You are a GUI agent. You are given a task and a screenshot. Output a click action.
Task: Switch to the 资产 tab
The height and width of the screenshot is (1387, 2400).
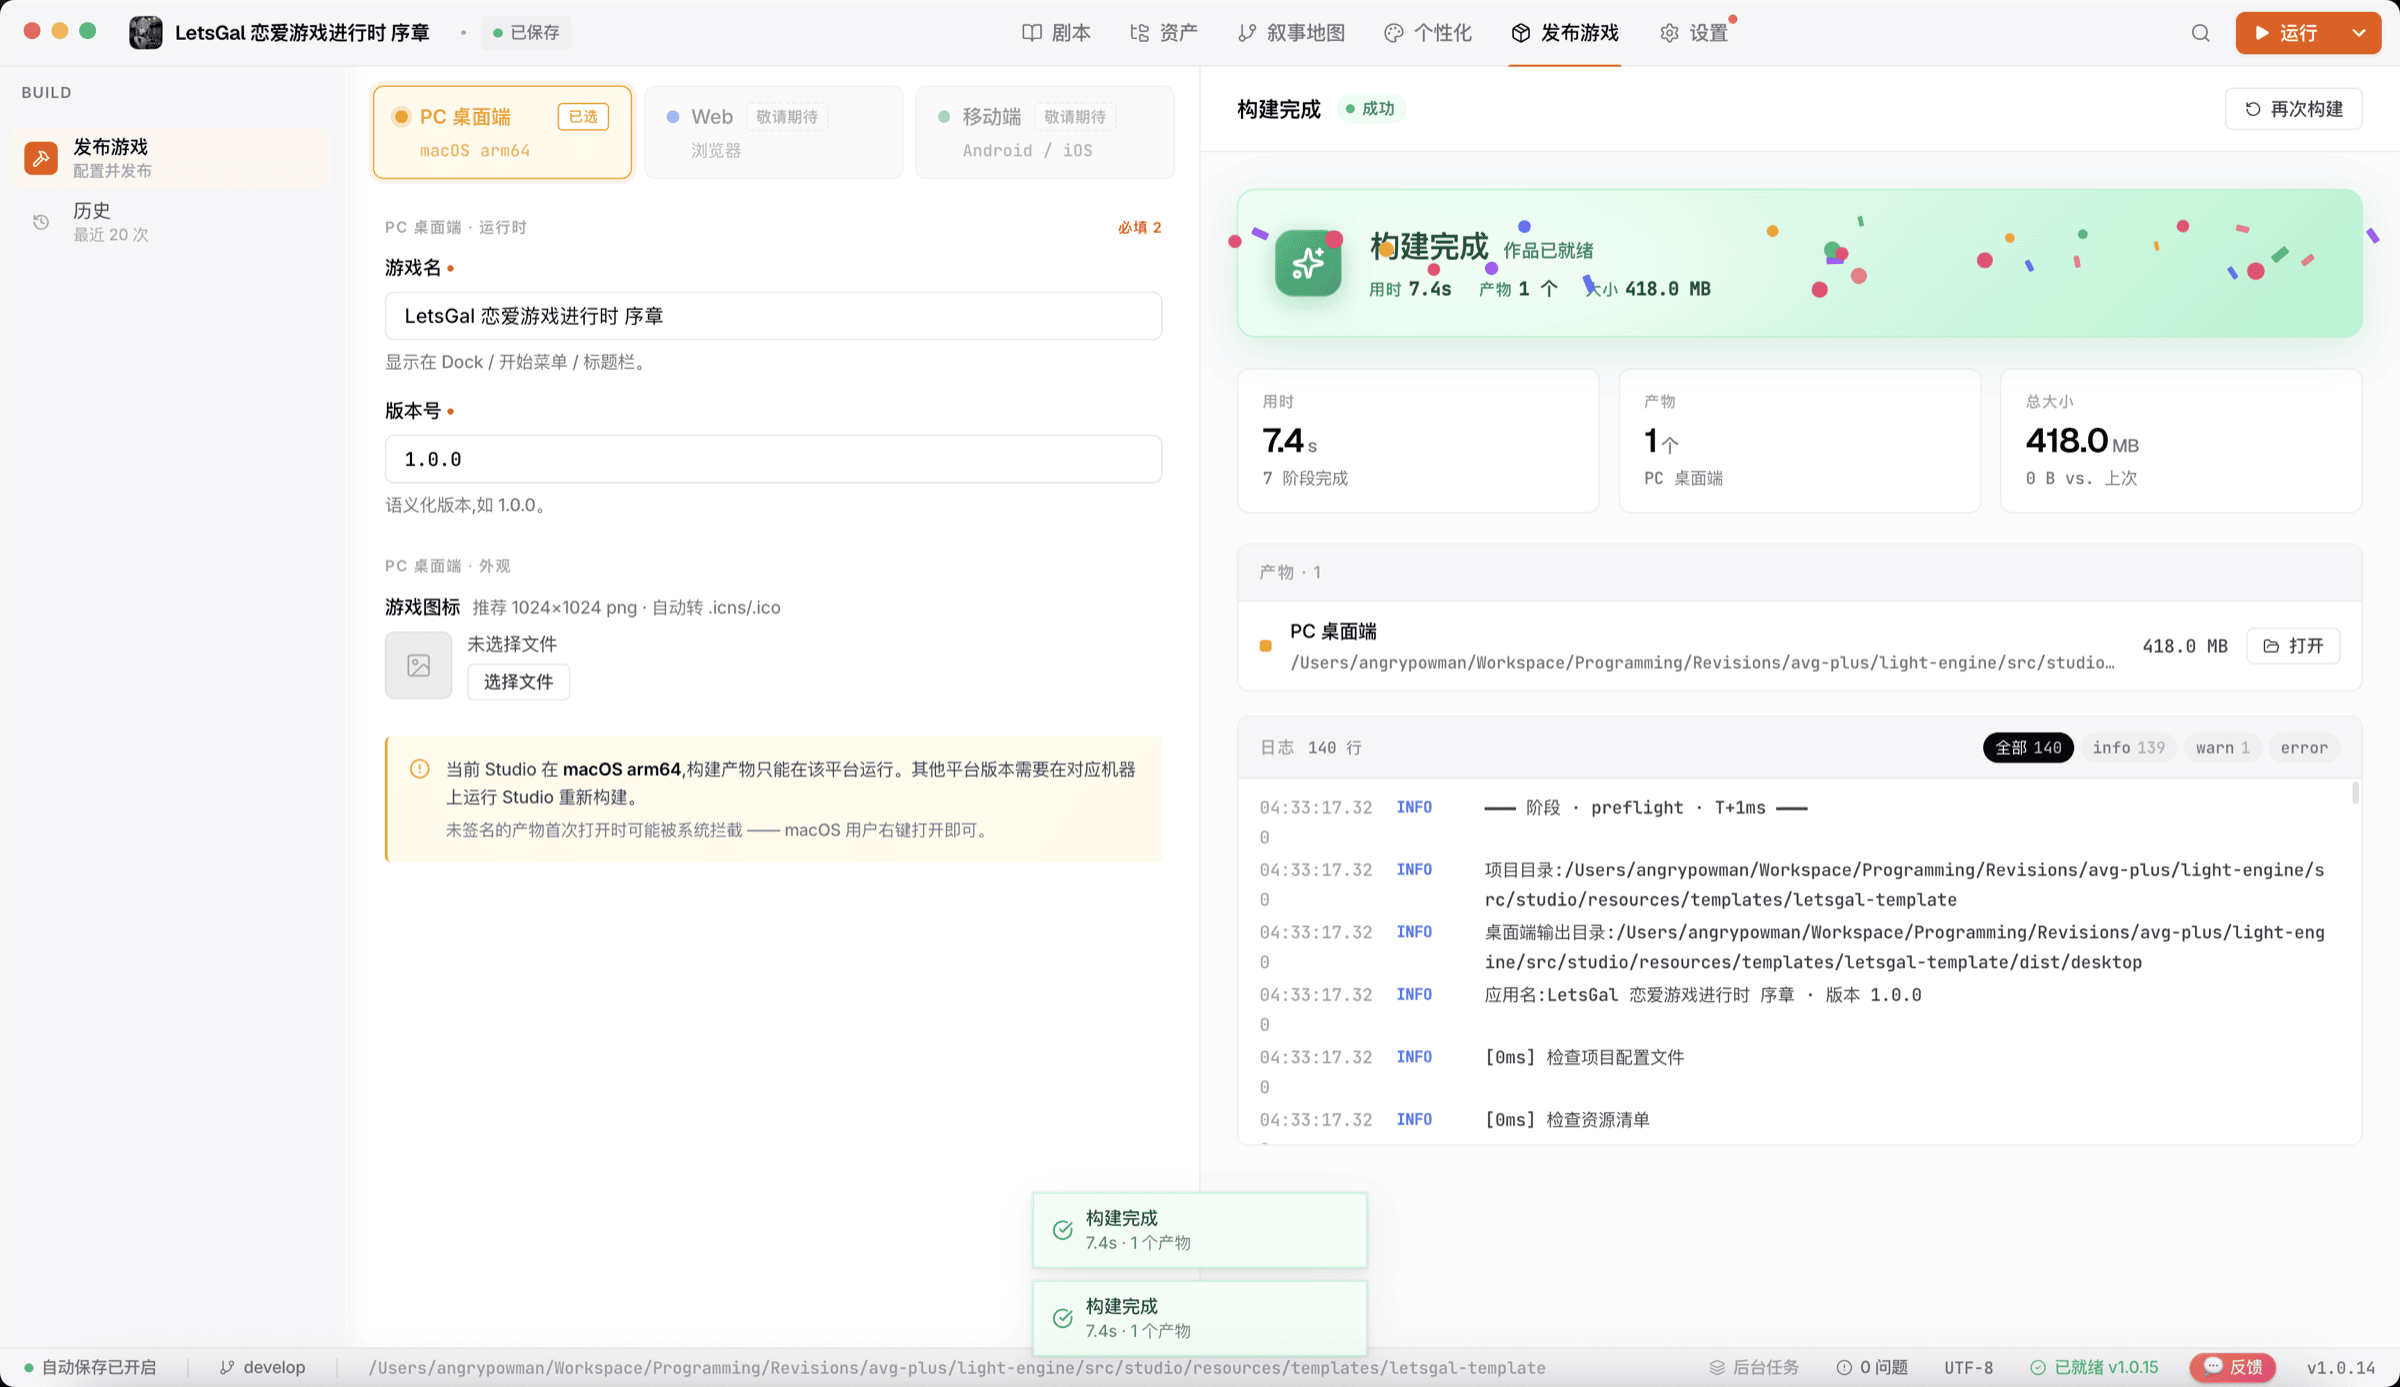pos(1163,33)
